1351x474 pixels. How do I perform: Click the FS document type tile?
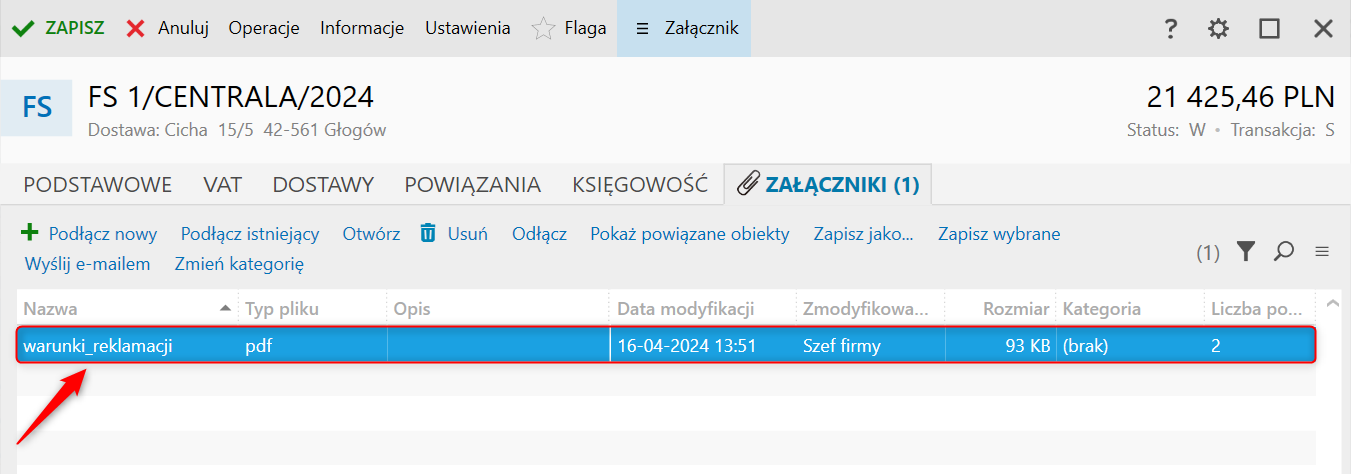coord(36,107)
